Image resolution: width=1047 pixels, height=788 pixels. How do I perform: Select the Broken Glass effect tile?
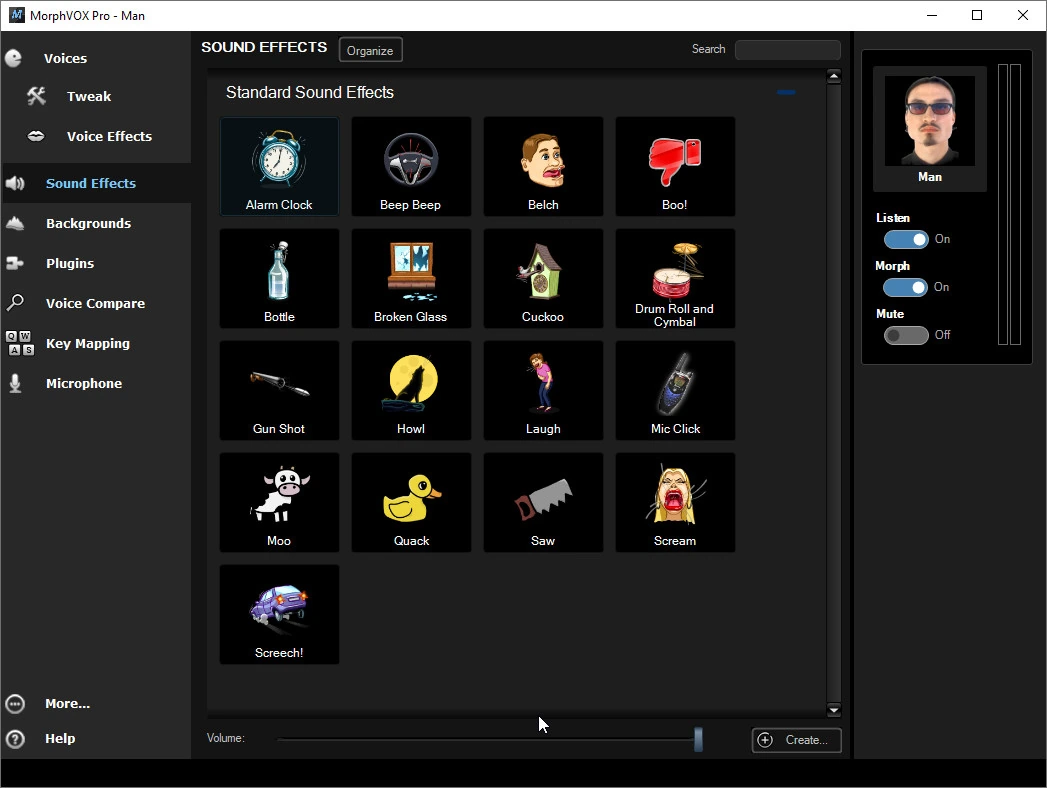(x=411, y=278)
